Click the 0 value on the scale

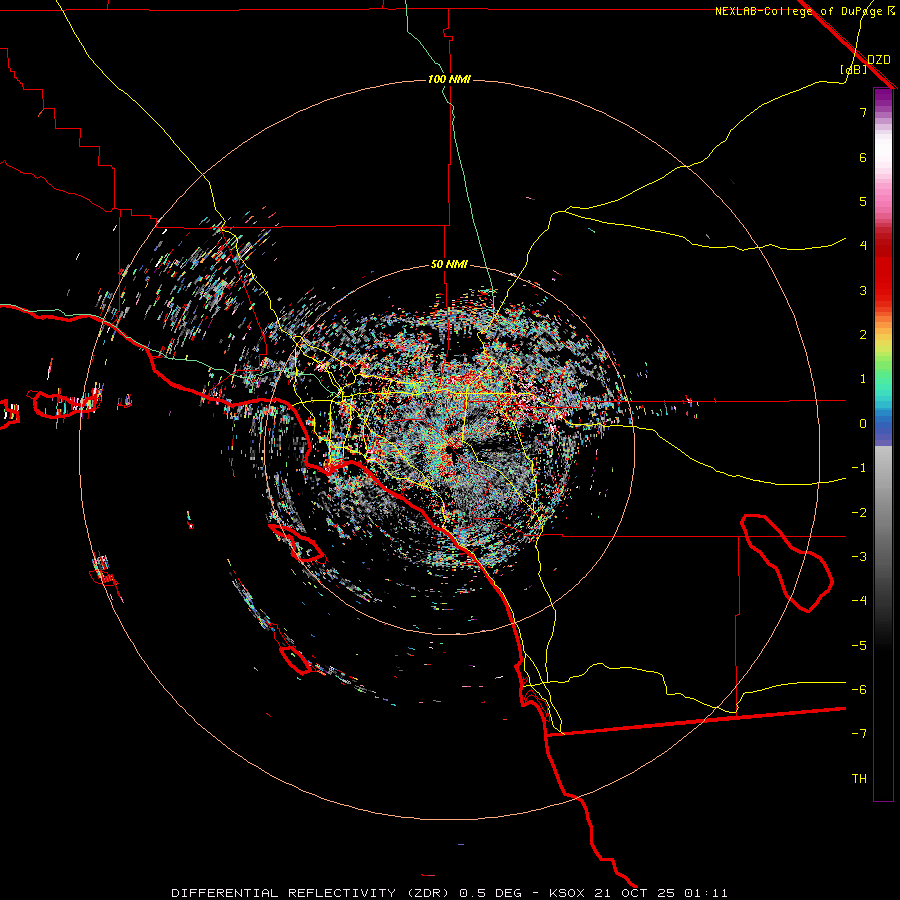coord(863,424)
